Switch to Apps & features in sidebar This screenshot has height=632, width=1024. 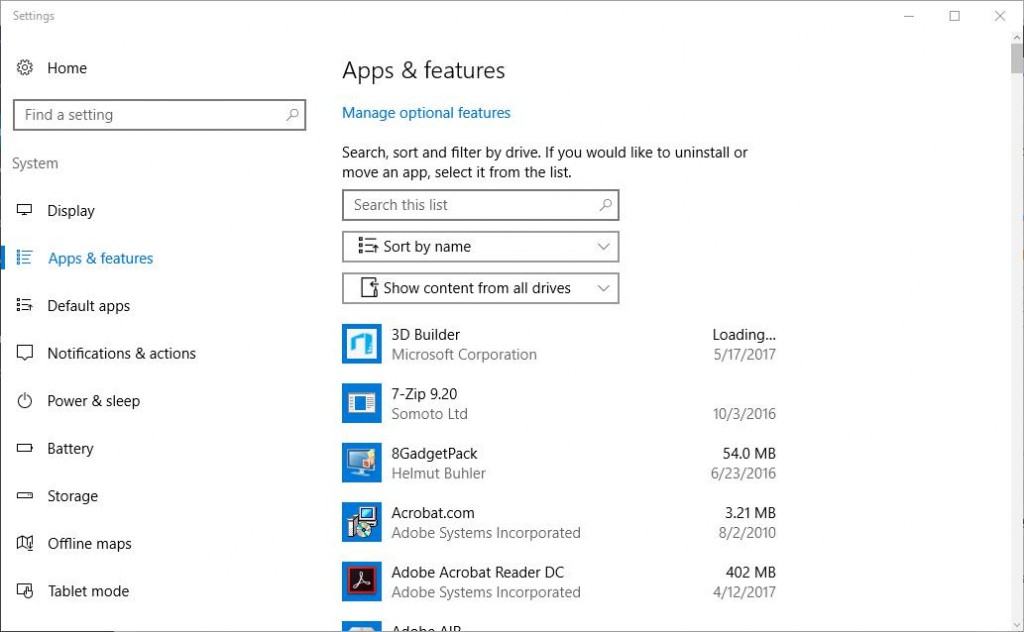100,258
